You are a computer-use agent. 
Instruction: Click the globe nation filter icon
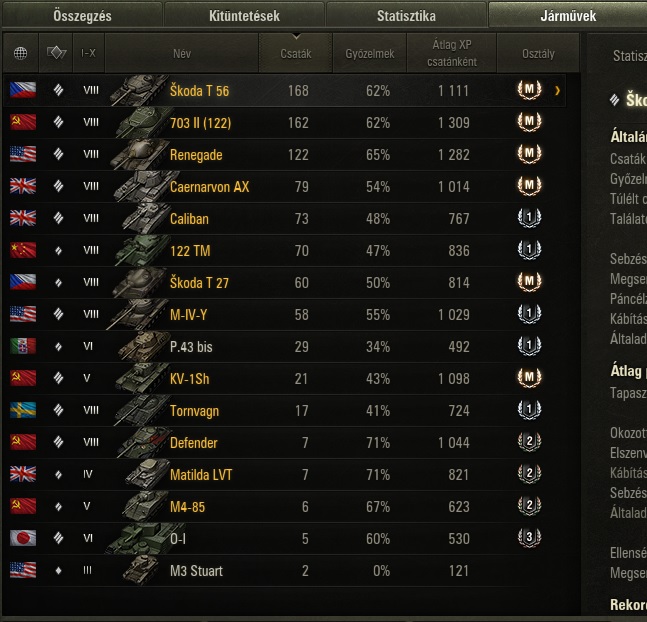point(20,53)
